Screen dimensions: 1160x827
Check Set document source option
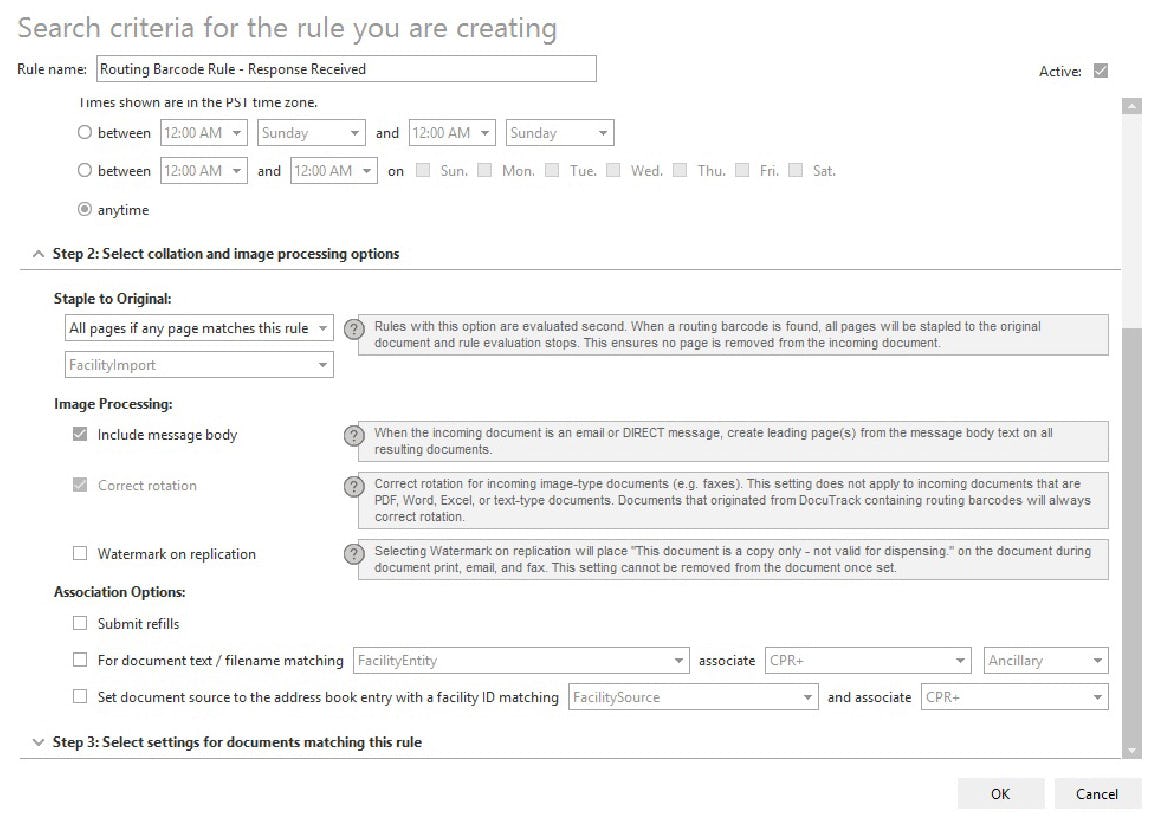coord(80,697)
